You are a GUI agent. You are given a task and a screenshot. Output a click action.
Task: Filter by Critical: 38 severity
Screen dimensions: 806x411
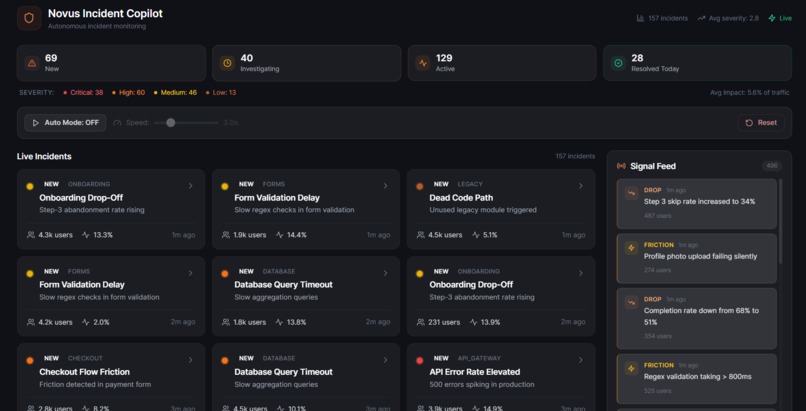83,92
